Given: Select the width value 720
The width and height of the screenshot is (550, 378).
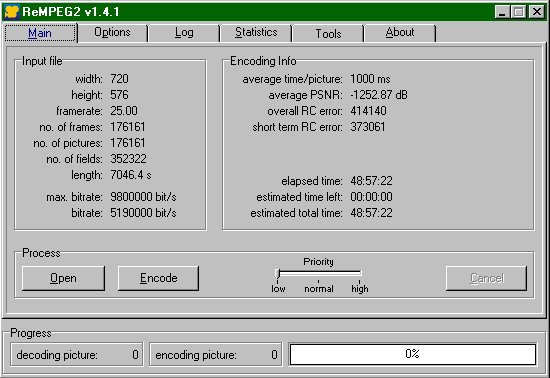Looking at the screenshot, I should [x=119, y=79].
